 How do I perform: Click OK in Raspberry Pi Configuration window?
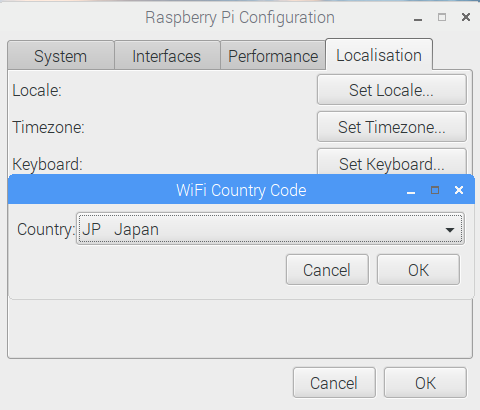point(425,383)
